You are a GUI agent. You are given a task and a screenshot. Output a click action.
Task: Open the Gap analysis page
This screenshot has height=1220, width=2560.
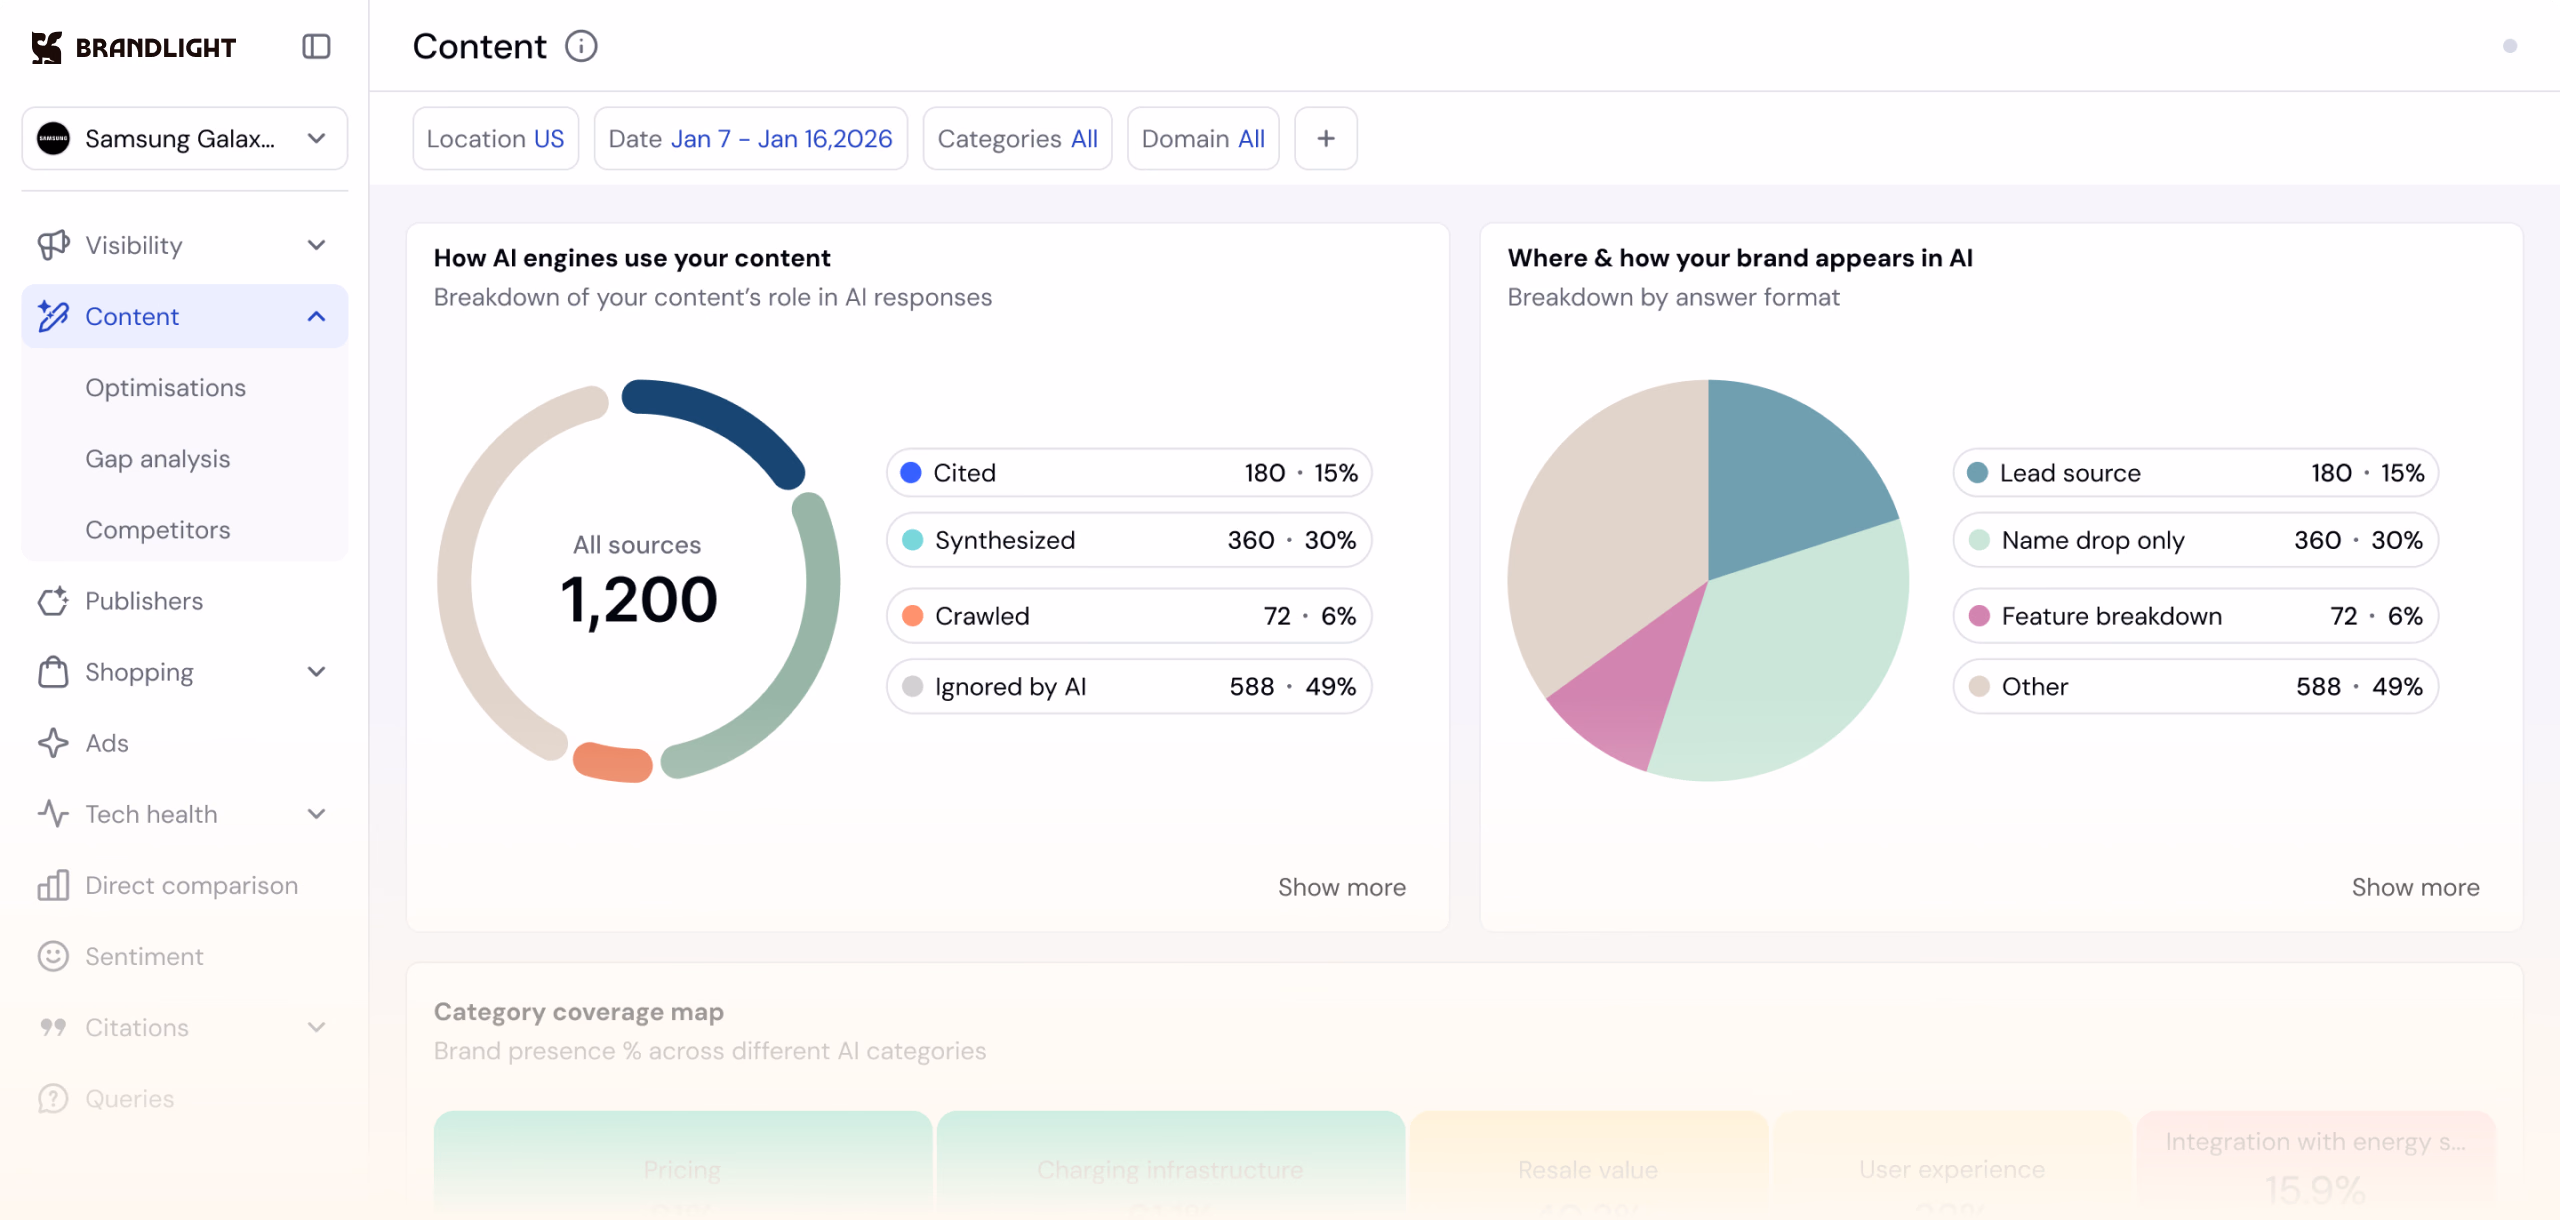[x=158, y=459]
